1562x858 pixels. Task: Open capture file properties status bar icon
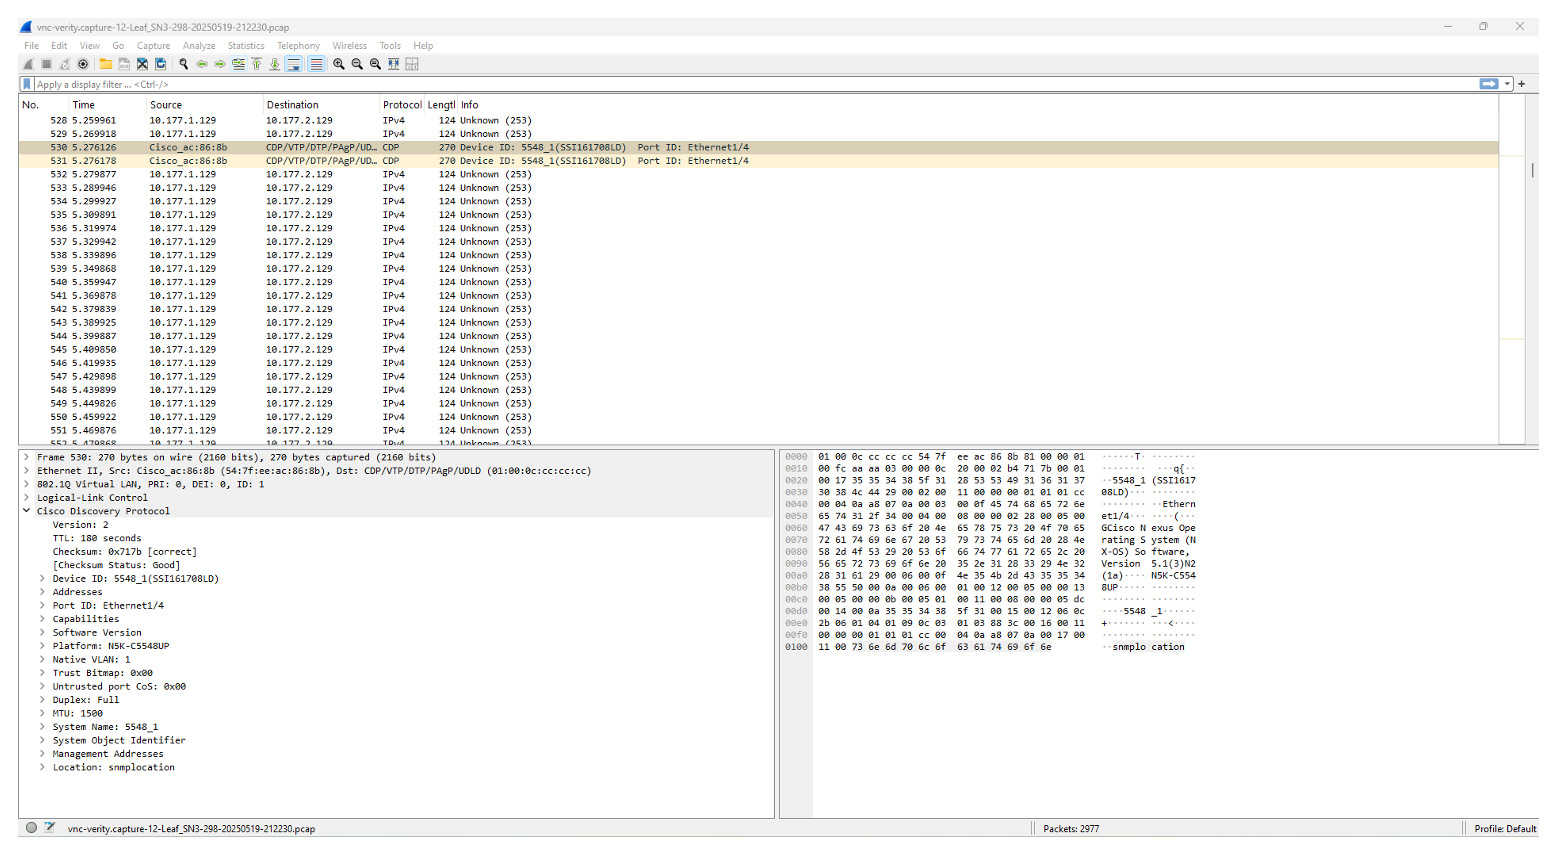[49, 828]
